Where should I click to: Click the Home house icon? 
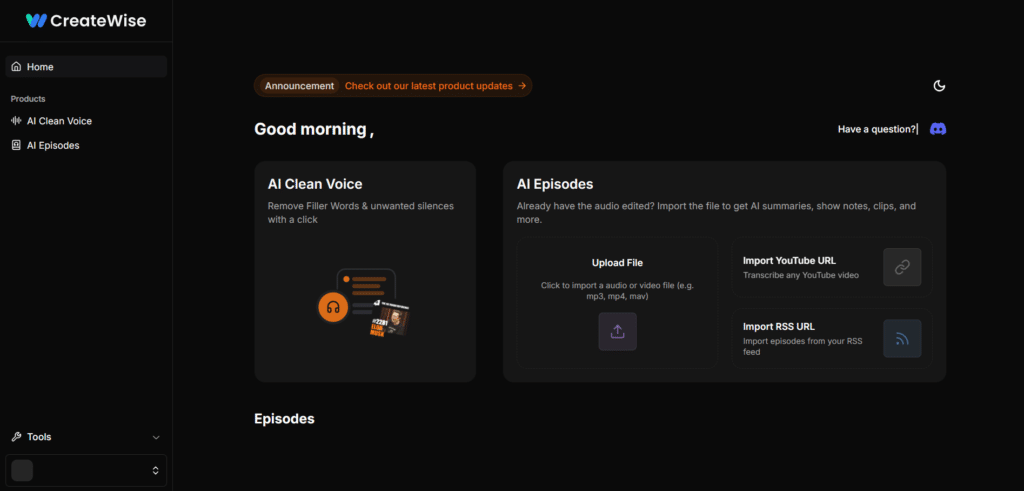point(16,67)
